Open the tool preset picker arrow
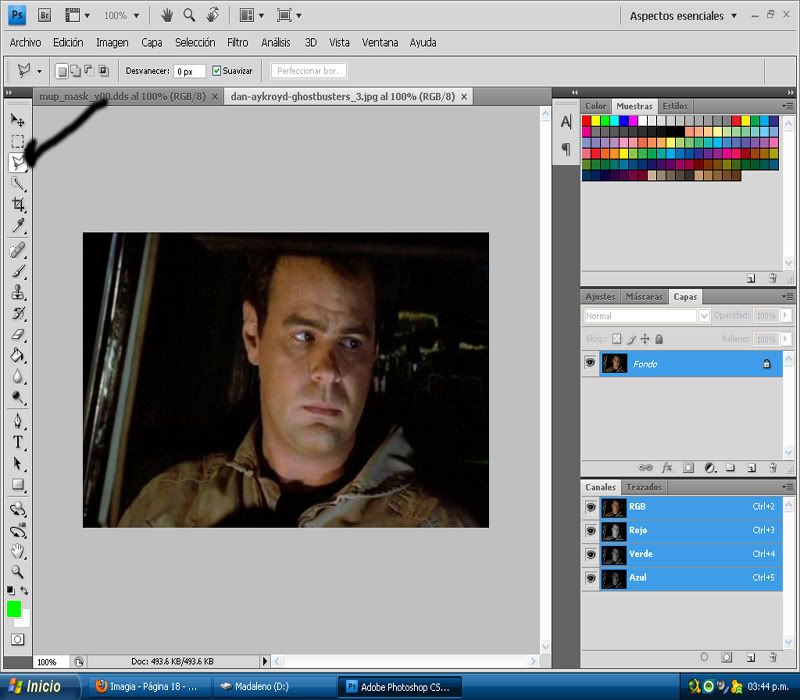 [39, 71]
